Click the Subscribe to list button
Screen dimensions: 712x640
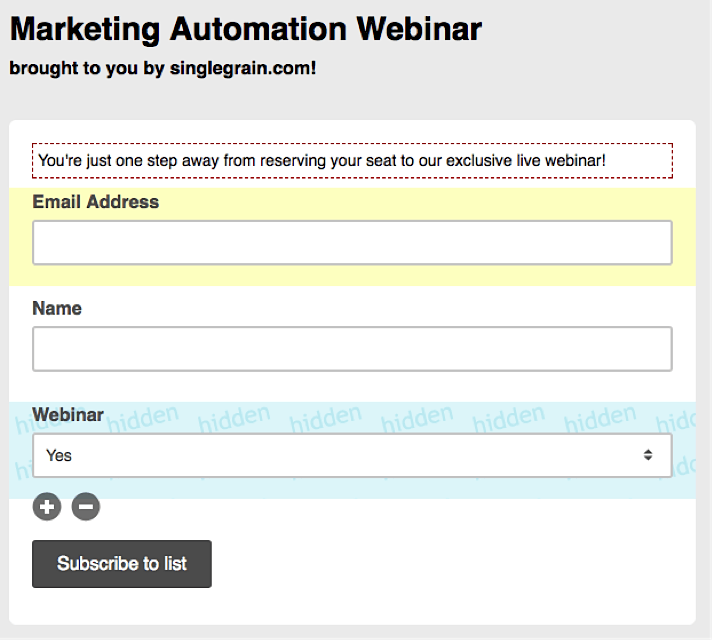coord(122,564)
